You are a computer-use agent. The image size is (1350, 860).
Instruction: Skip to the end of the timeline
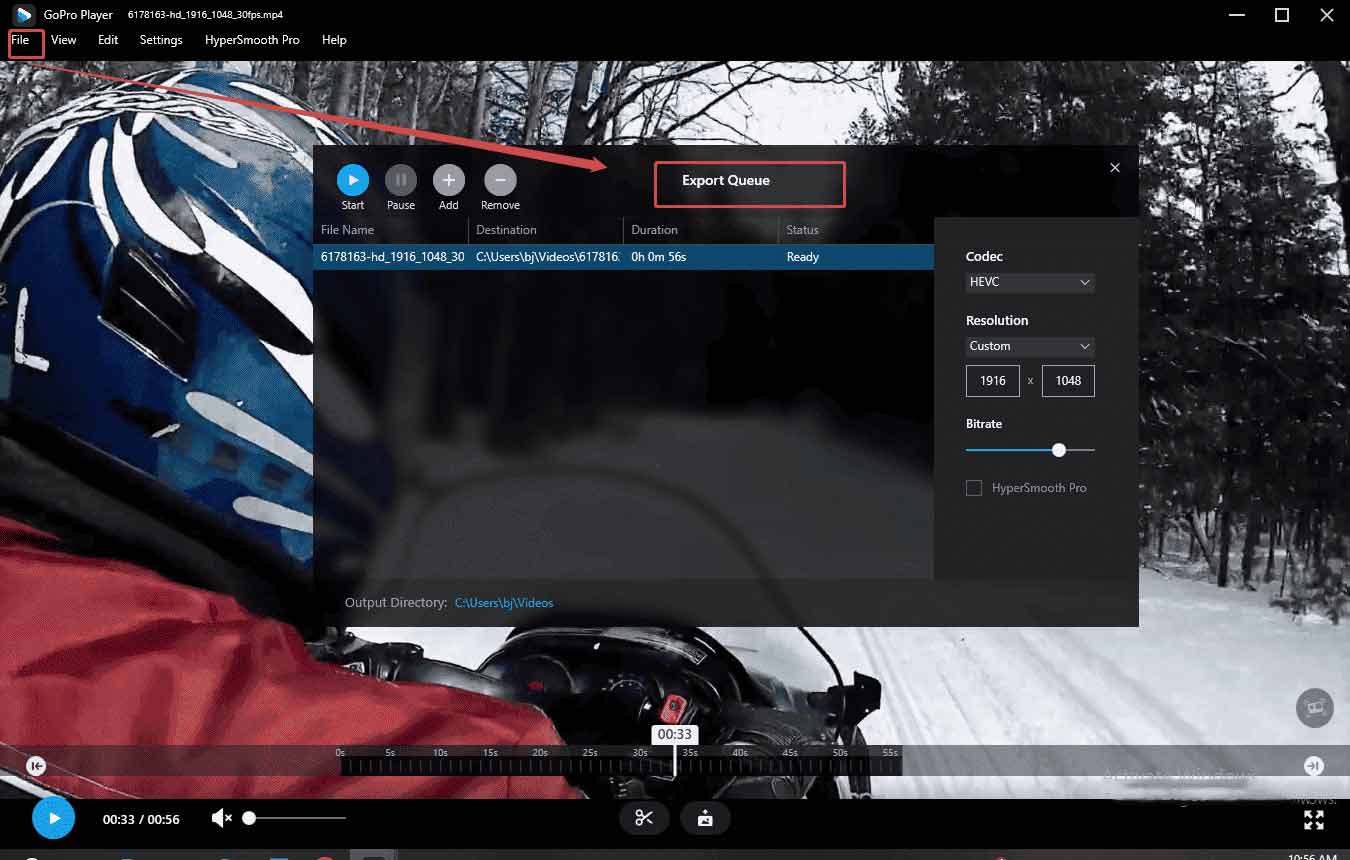(1313, 765)
